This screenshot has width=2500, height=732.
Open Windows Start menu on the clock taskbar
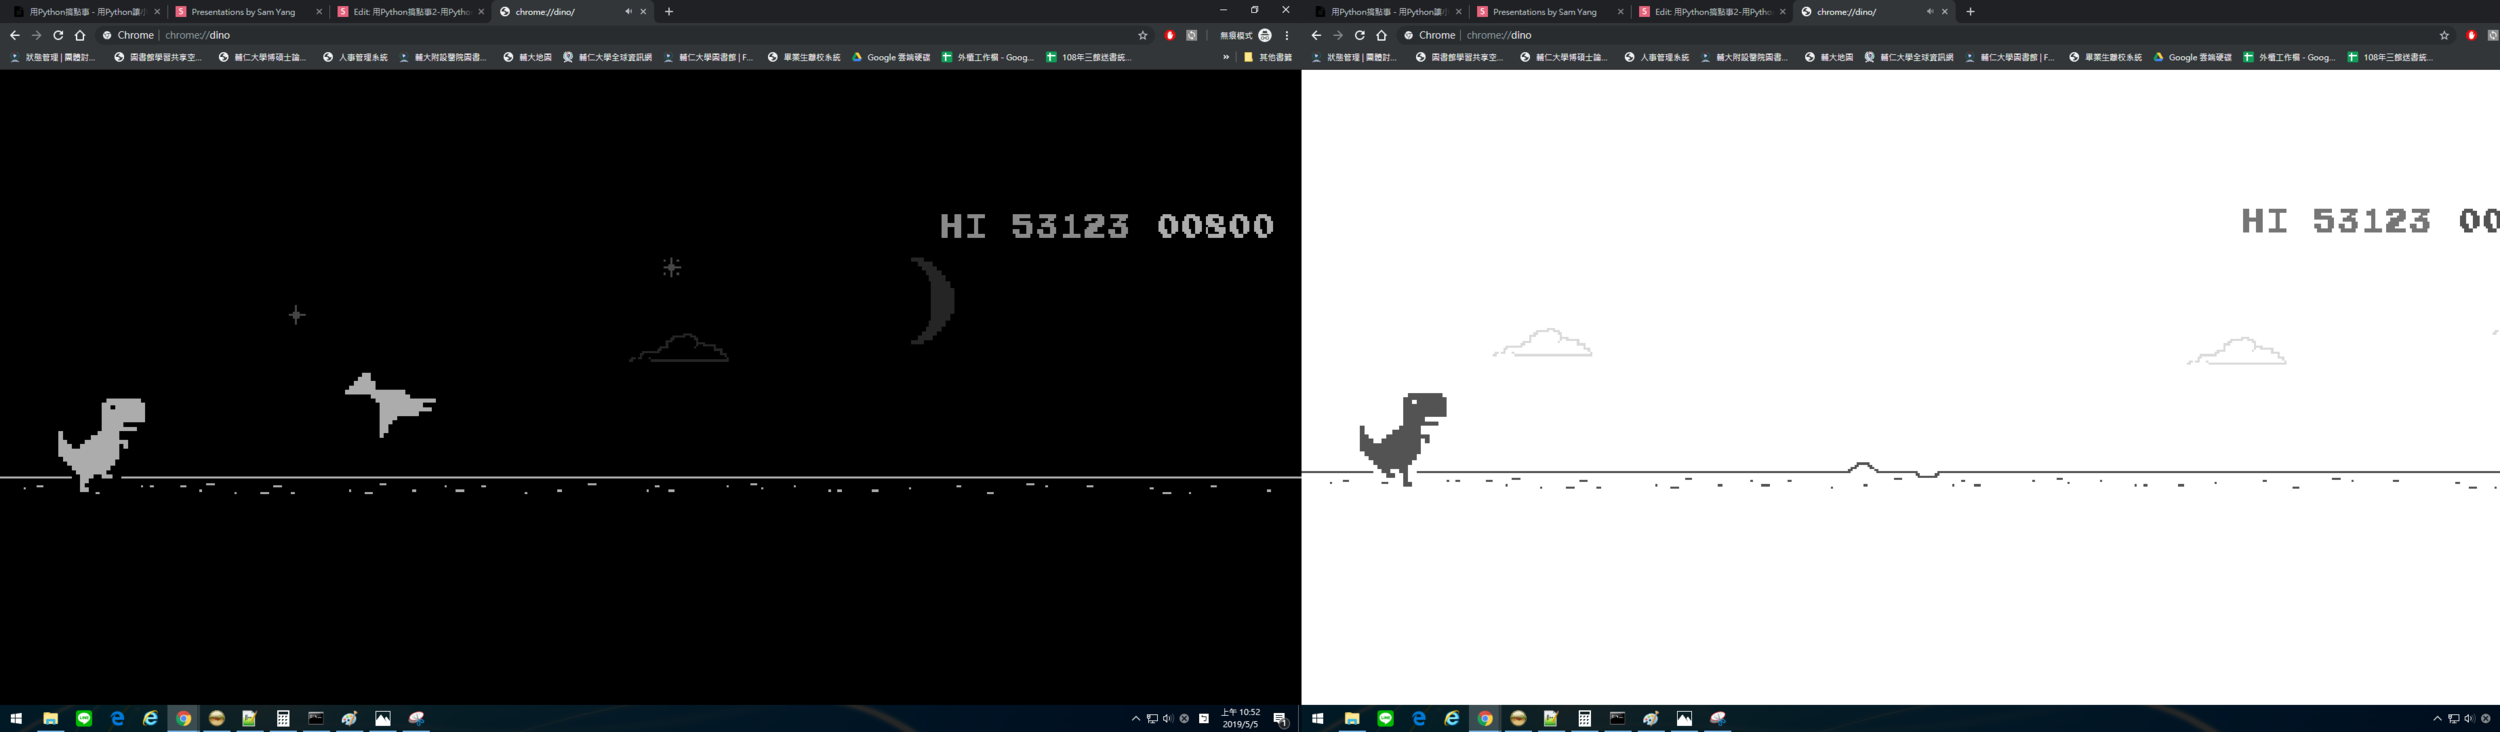(16, 718)
